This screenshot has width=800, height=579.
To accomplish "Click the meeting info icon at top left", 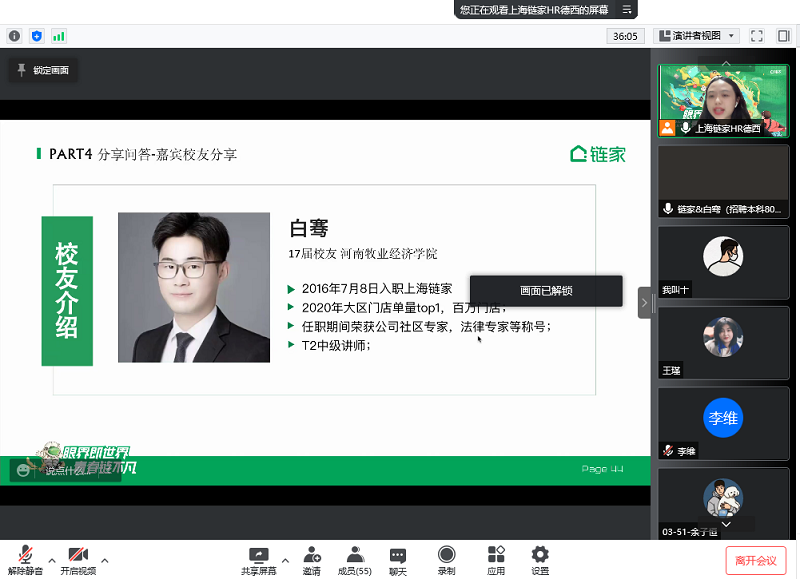I will click(15, 36).
